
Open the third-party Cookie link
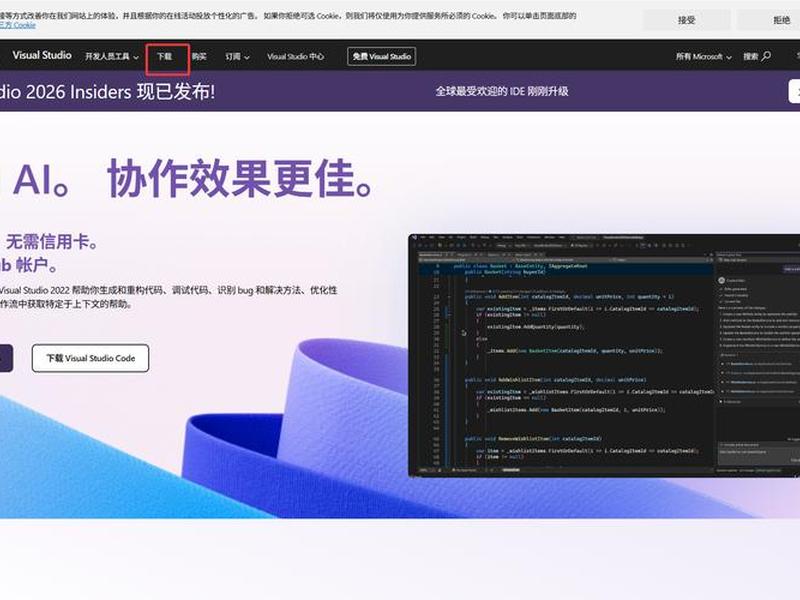18,25
